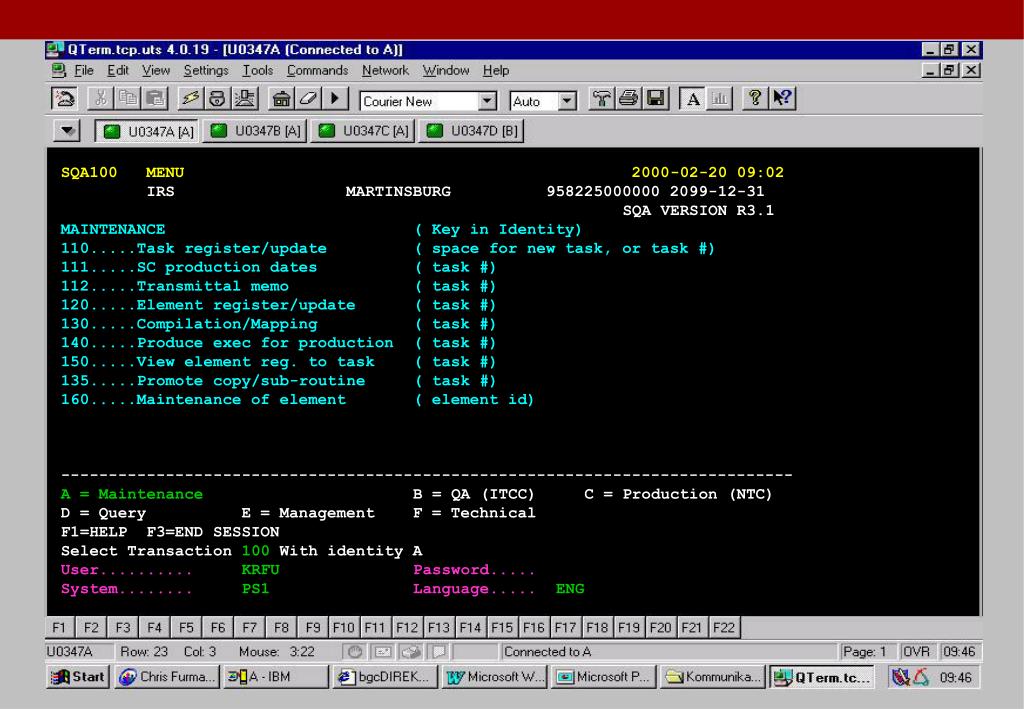
Task: Expand the session list arrow beside tabs
Action: pos(67,131)
